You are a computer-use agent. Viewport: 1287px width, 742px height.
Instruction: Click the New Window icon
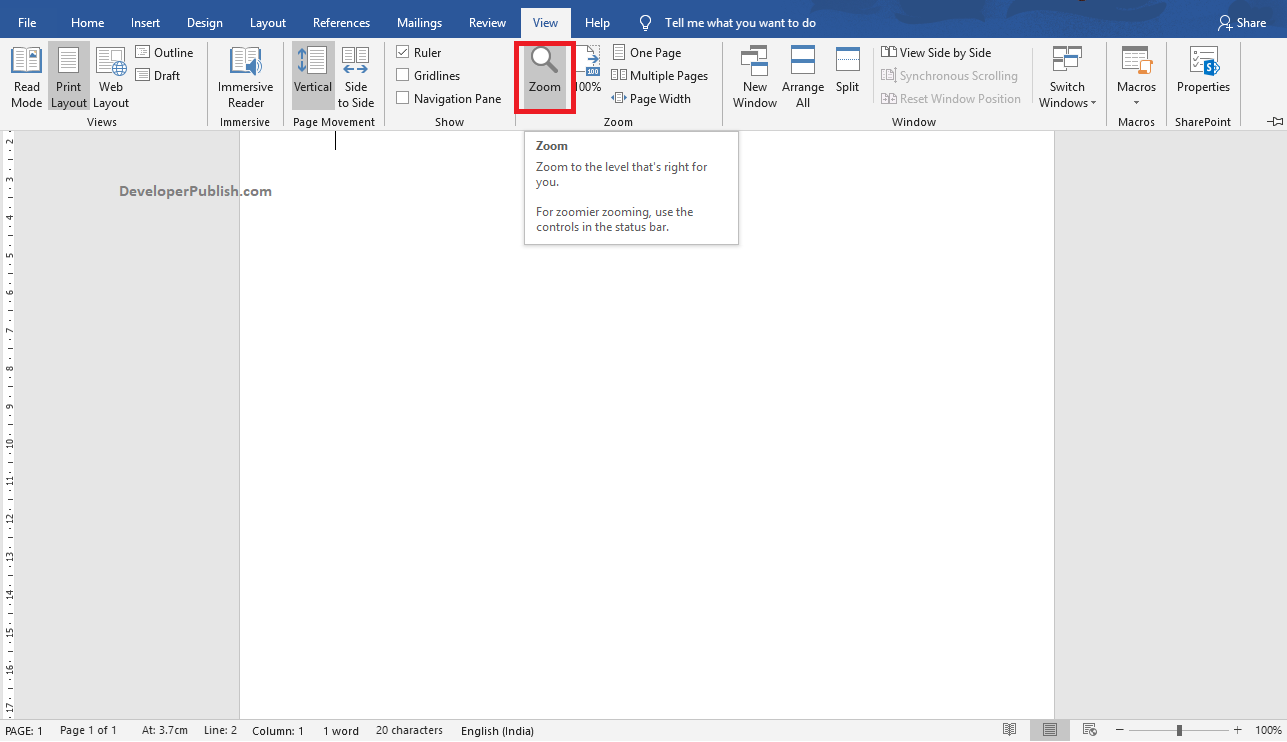754,75
